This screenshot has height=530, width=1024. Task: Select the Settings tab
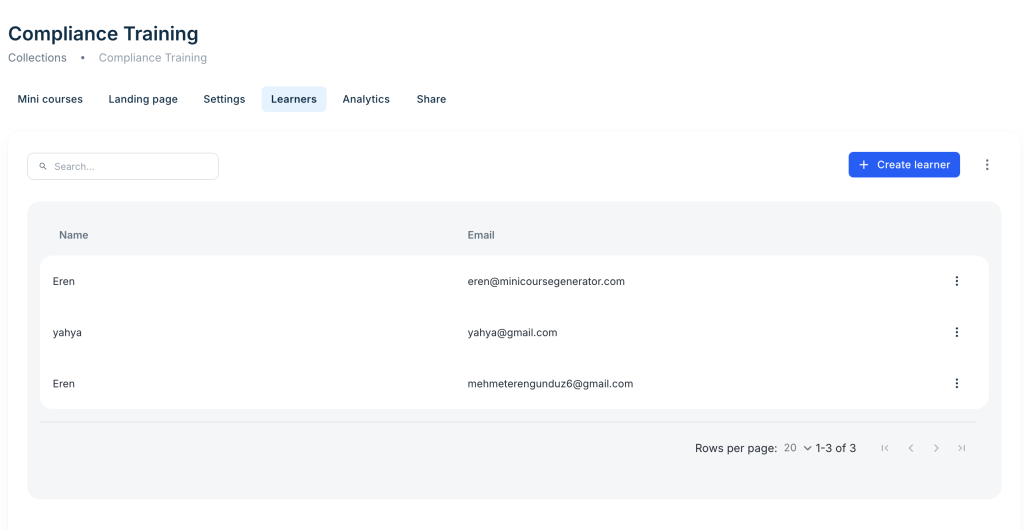pyautogui.click(x=224, y=99)
